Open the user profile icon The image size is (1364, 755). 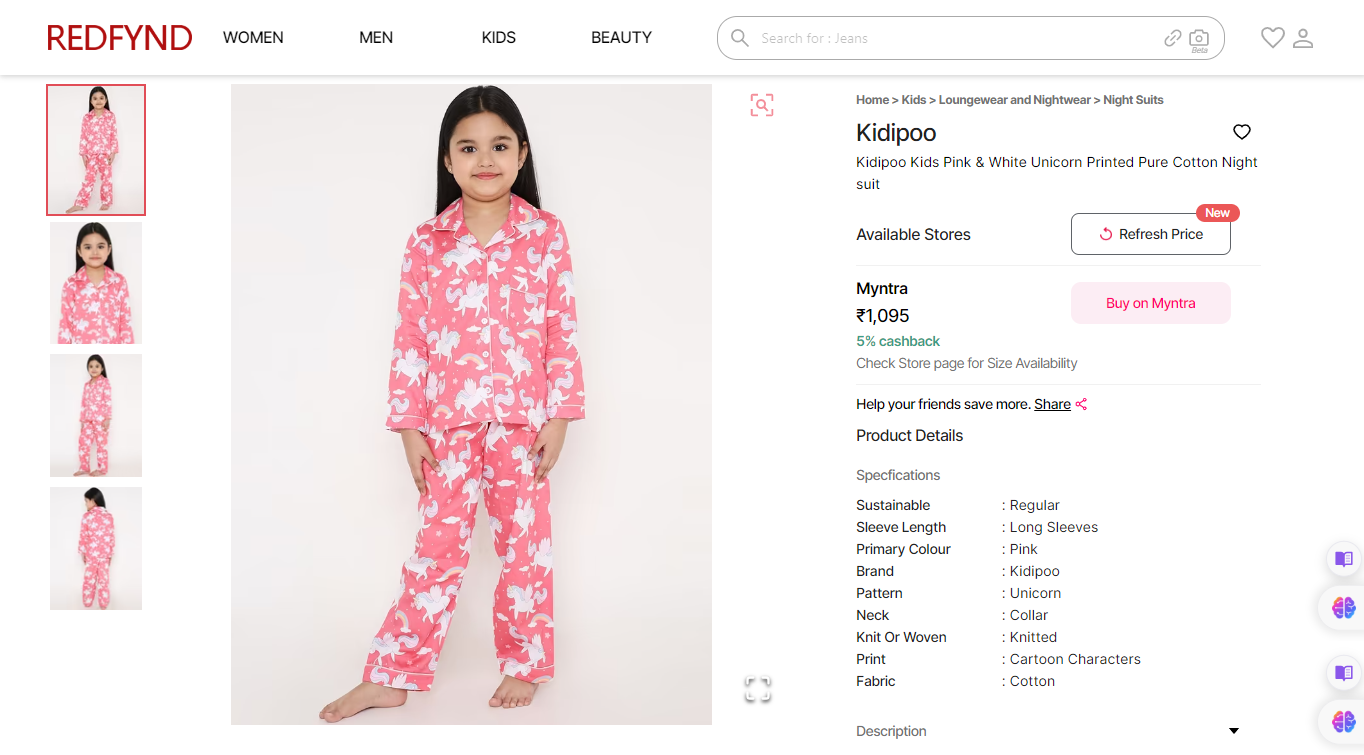pos(1303,38)
